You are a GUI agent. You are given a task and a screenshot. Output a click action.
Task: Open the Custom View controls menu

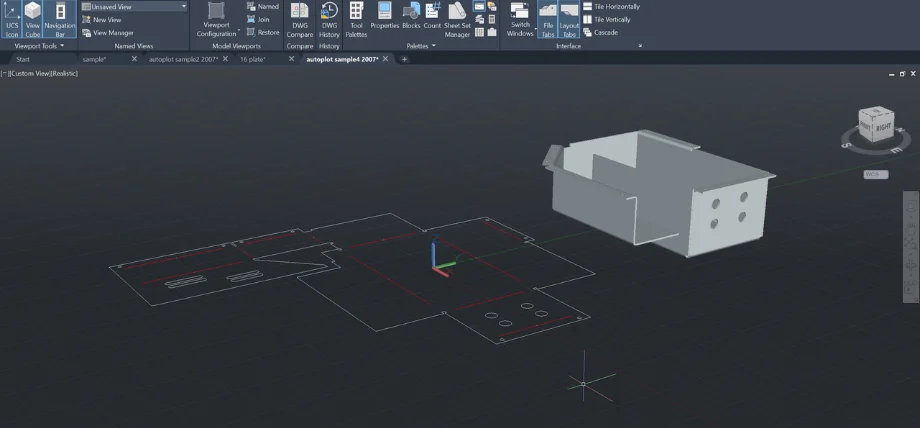coord(29,73)
